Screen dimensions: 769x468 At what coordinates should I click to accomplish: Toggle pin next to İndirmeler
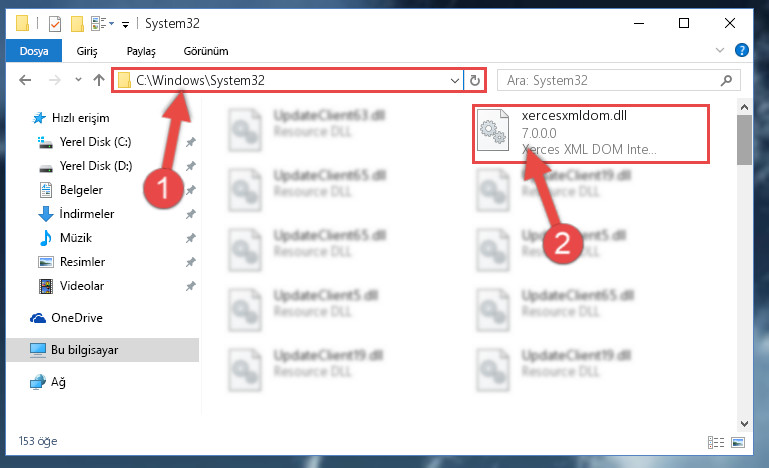[190, 214]
